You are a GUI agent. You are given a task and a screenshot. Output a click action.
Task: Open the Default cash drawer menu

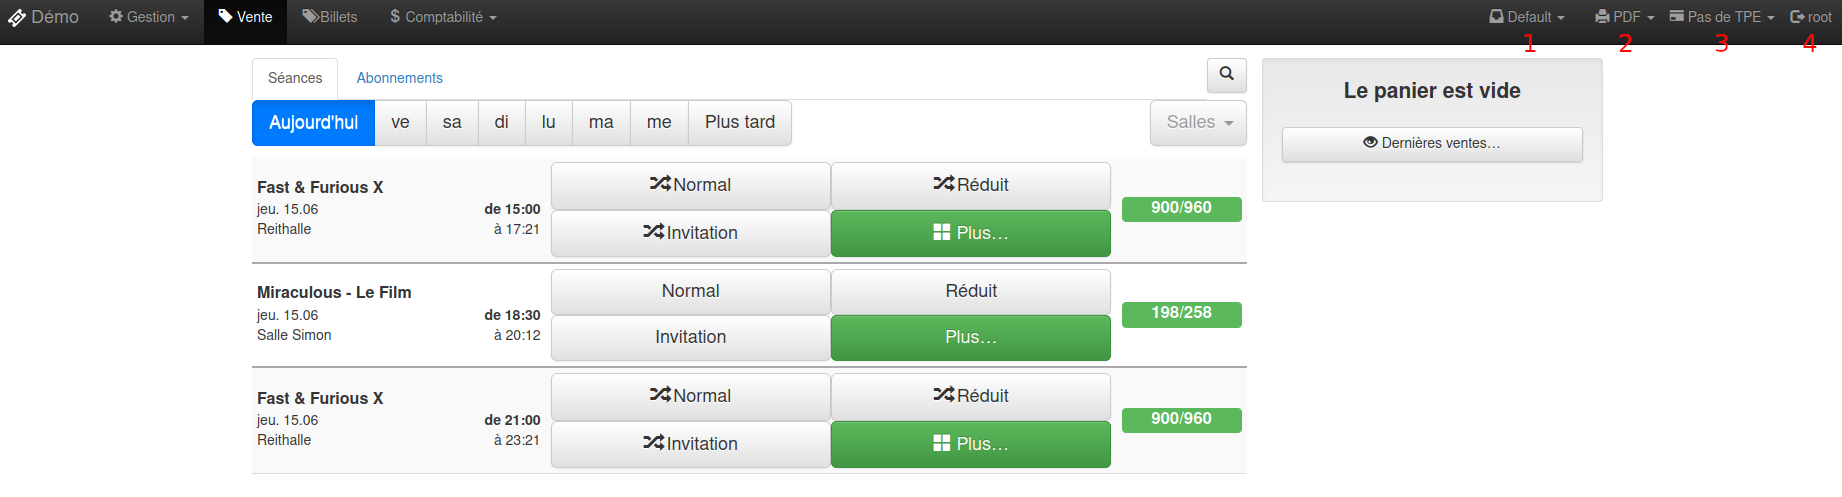[1527, 17]
